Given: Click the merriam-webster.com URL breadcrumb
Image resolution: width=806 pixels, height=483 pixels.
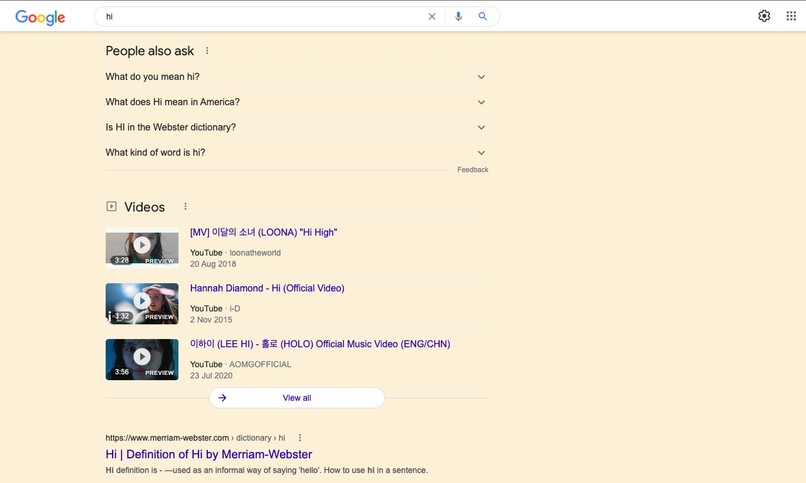Looking at the screenshot, I should coord(195,438).
